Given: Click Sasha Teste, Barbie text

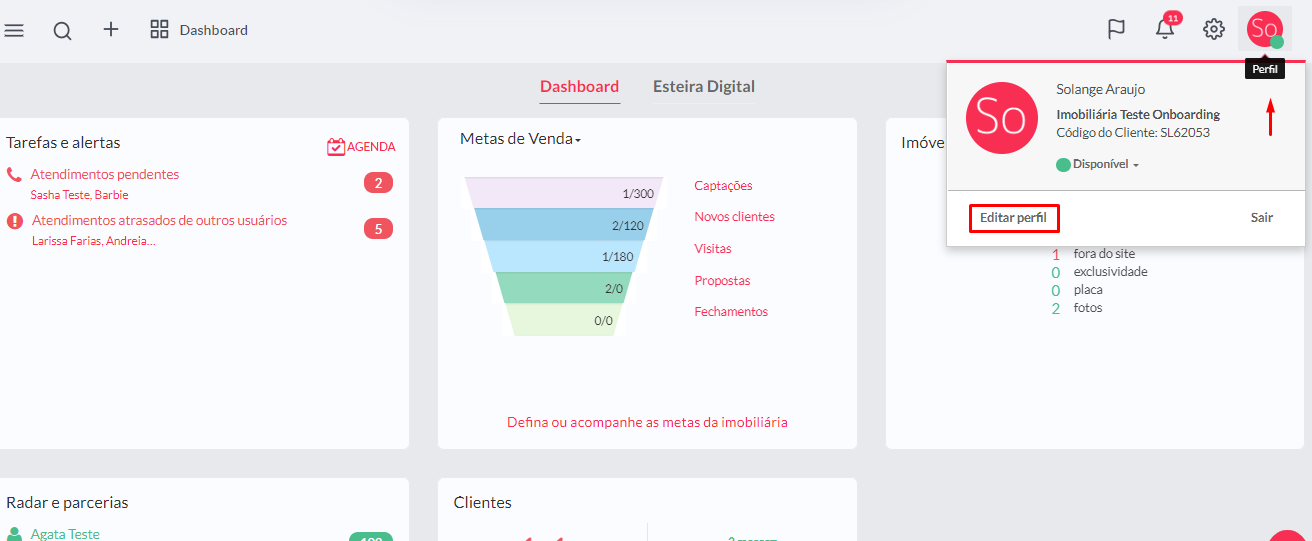Looking at the screenshot, I should tap(80, 195).
